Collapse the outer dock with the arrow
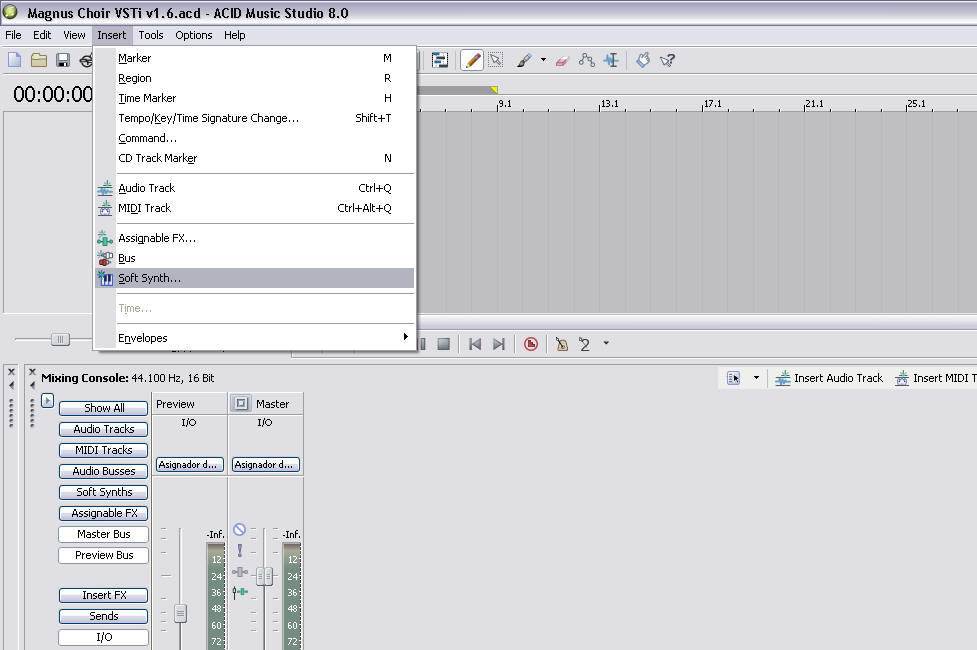 click(x=11, y=385)
